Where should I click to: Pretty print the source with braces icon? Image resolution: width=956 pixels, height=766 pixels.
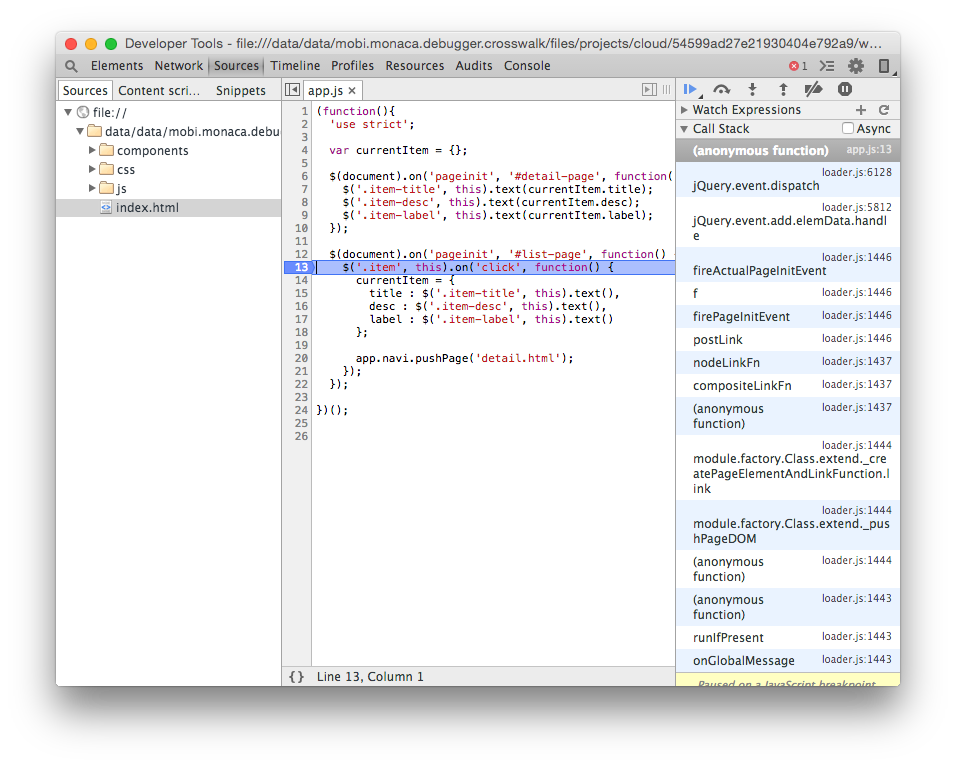pyautogui.click(x=296, y=677)
